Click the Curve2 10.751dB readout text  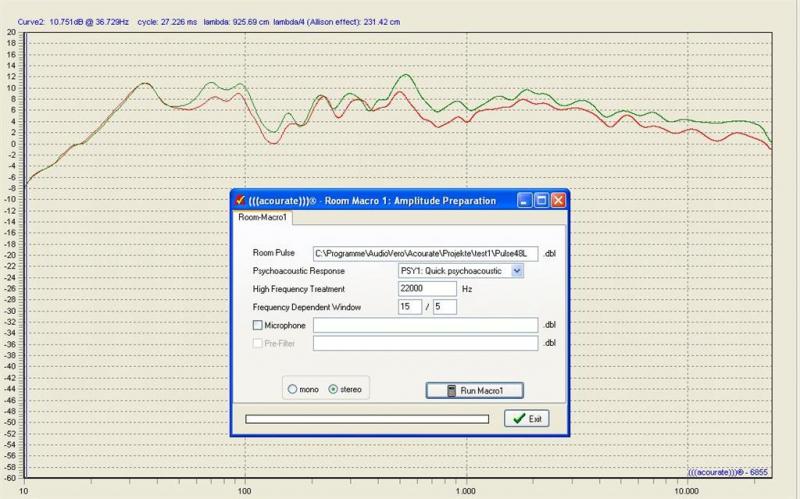point(73,22)
